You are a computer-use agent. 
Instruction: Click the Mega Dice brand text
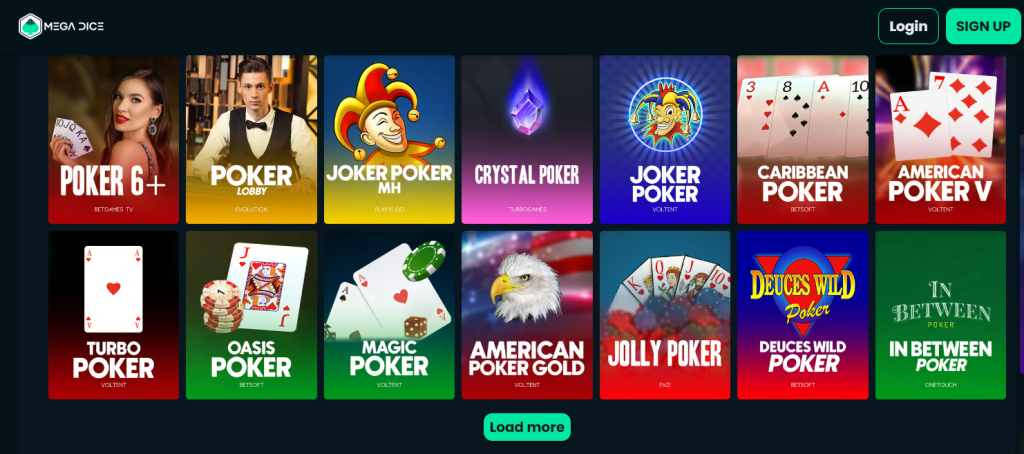tap(74, 26)
